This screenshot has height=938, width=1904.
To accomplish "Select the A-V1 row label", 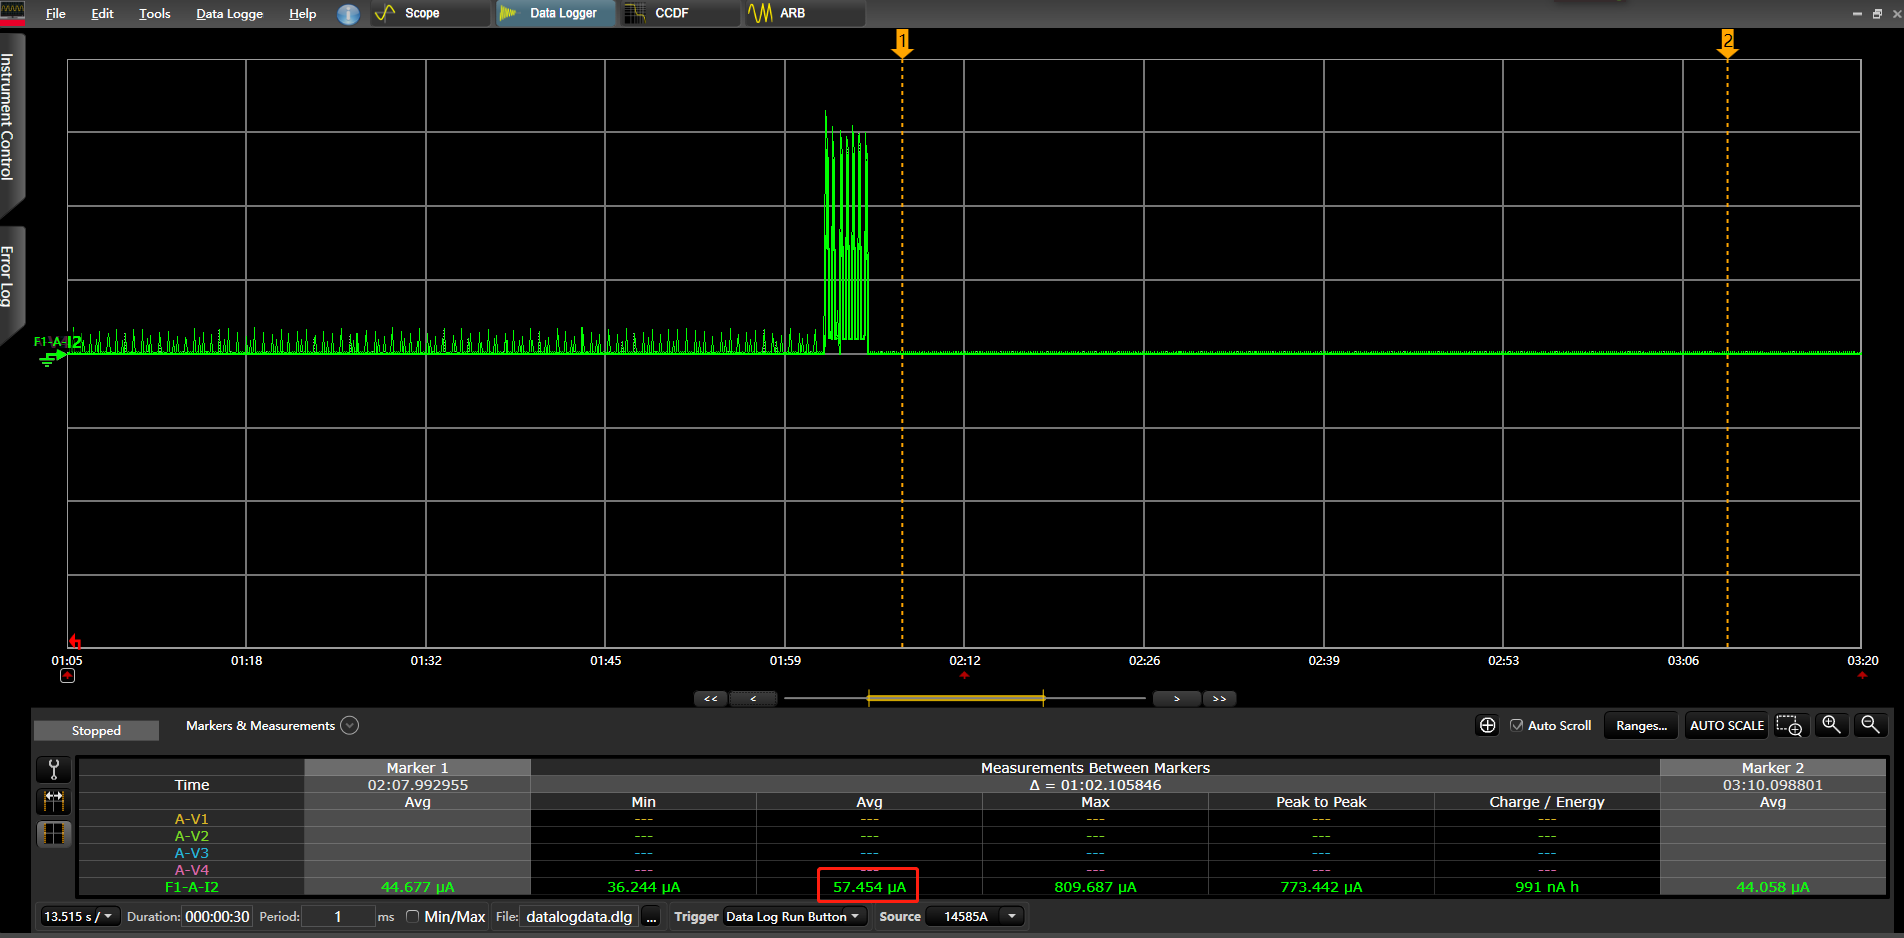I will (x=192, y=819).
